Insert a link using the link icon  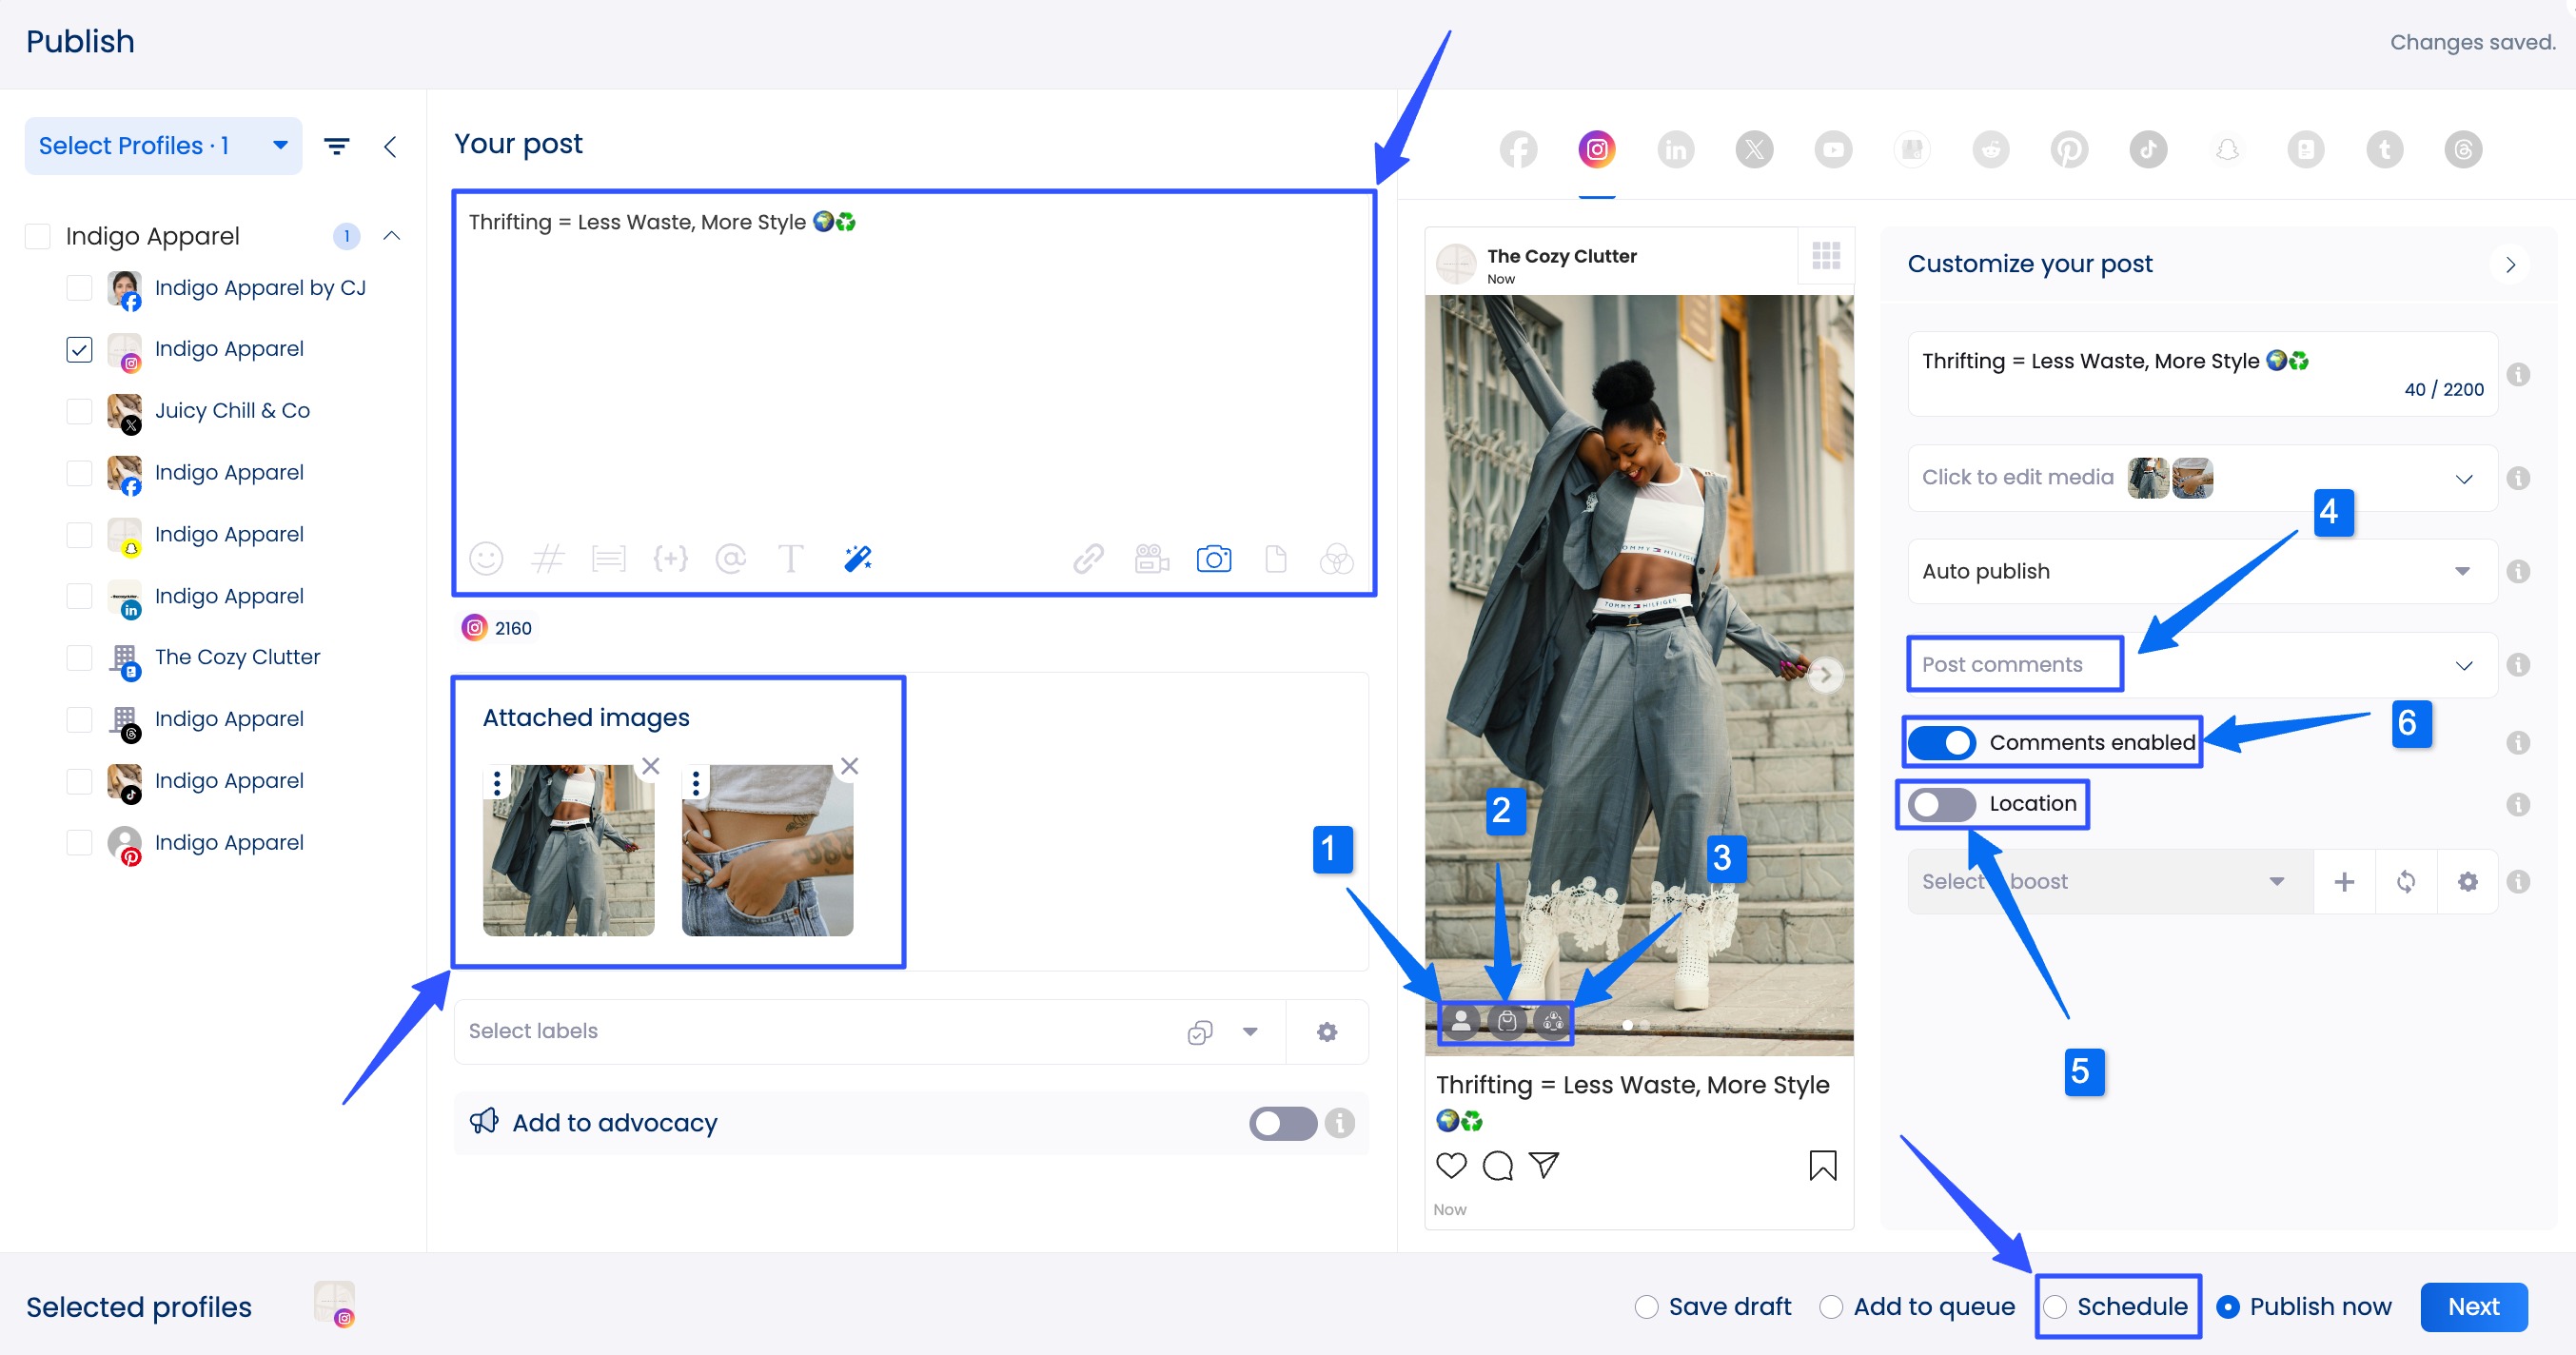tap(1088, 558)
